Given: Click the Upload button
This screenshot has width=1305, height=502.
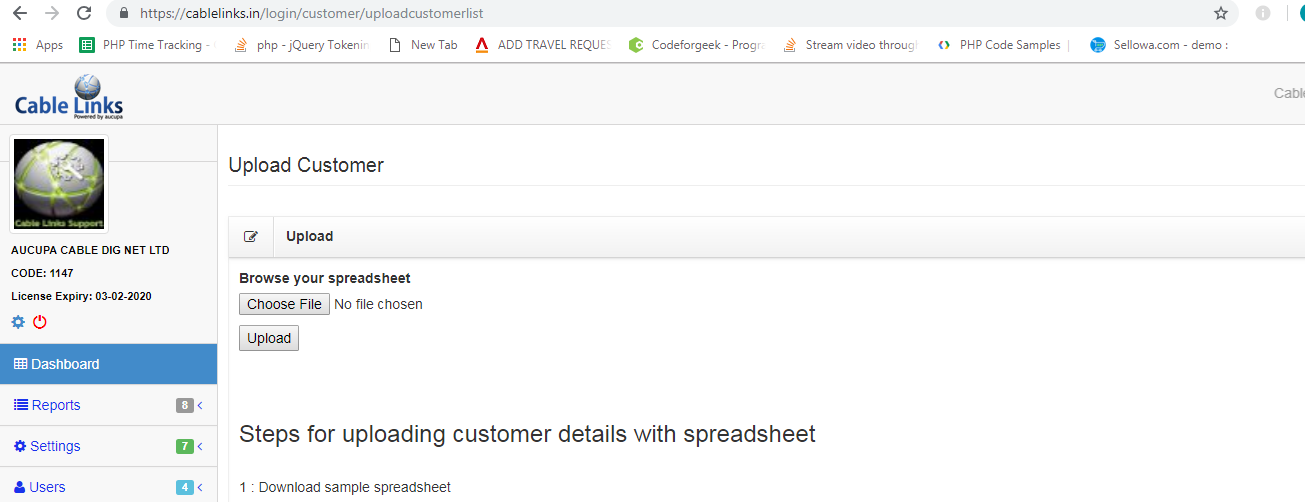Looking at the screenshot, I should 269,338.
